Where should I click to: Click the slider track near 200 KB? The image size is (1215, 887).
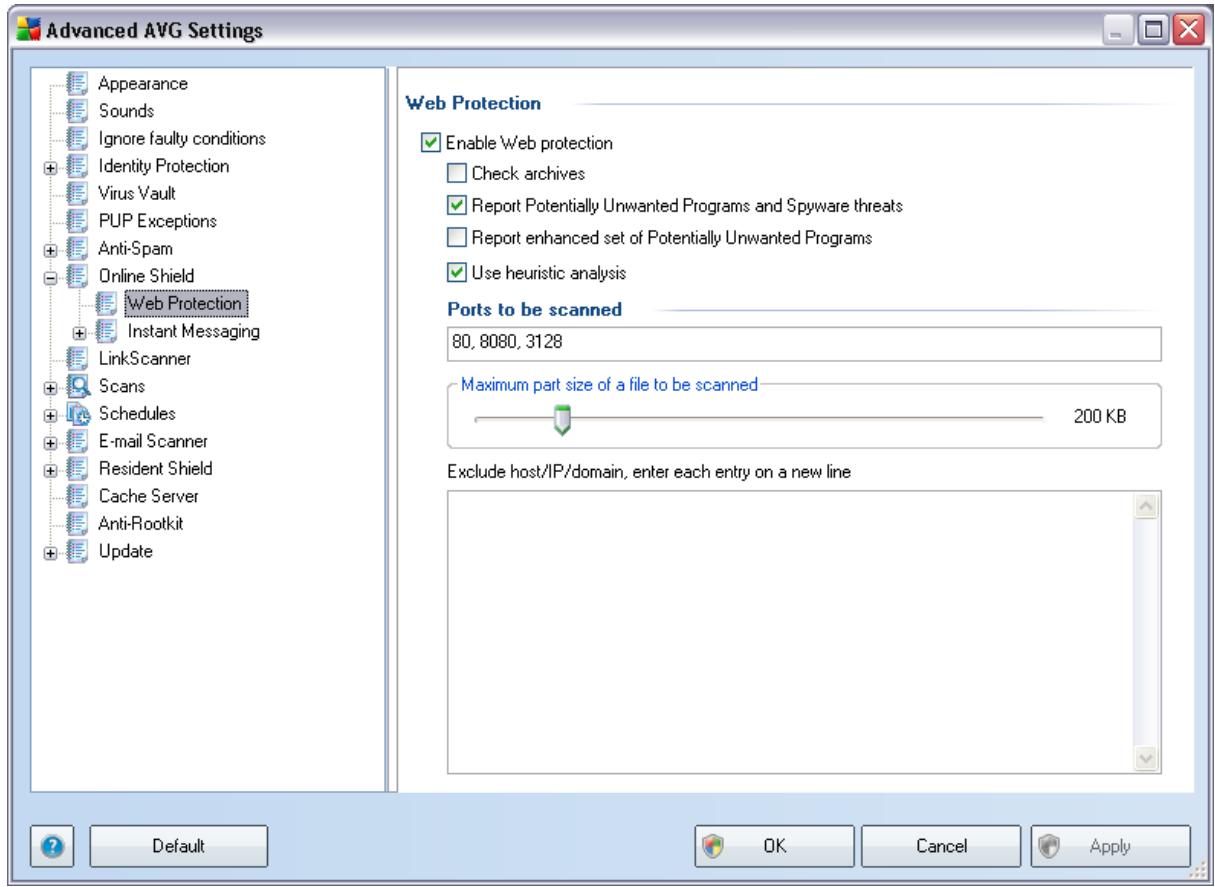click(x=761, y=417)
